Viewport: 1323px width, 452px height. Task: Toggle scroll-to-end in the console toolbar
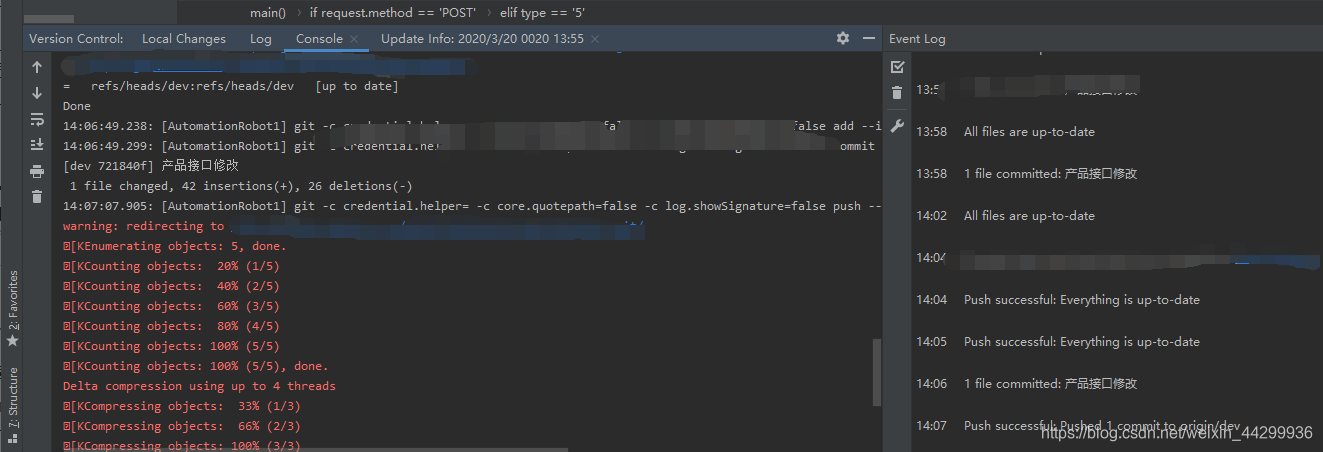click(x=37, y=145)
